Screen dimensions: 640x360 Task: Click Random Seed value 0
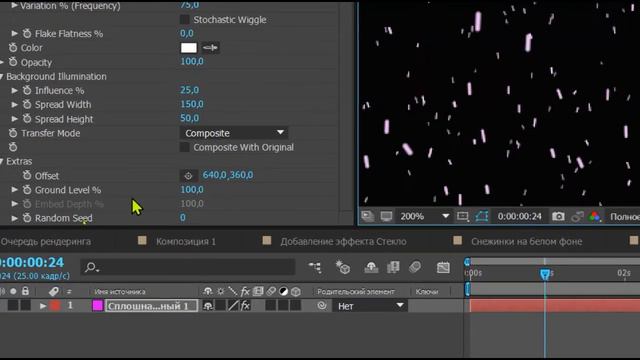[183, 218]
